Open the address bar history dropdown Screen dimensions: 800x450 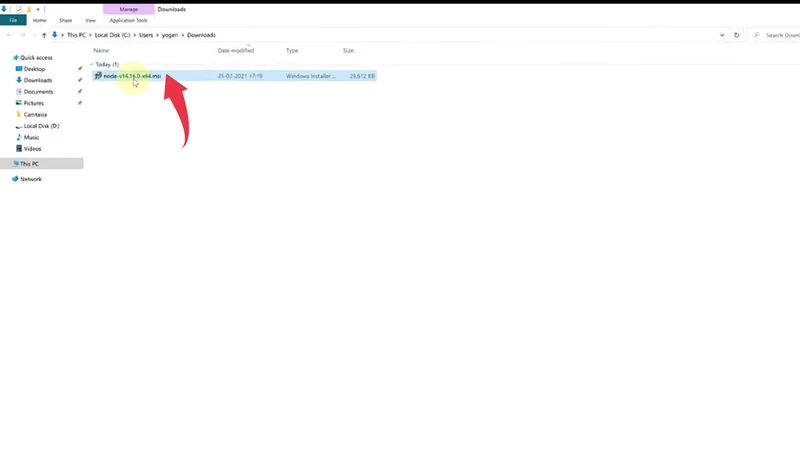click(722, 35)
